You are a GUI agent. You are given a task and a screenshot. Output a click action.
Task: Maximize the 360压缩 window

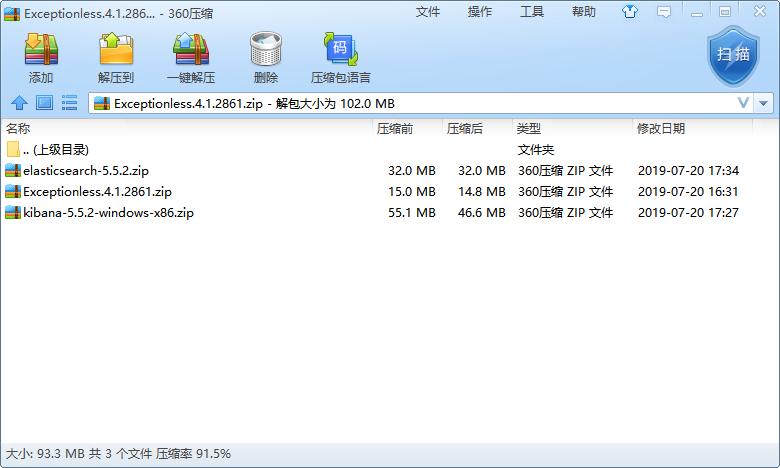point(725,12)
